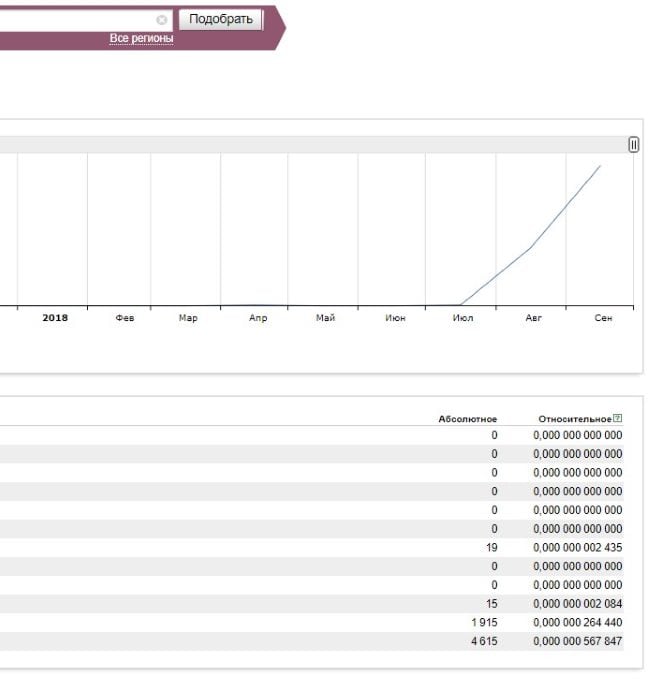Select the Авг month on chart axis
Image resolution: width=650 pixels, height=679 pixels.
(534, 318)
